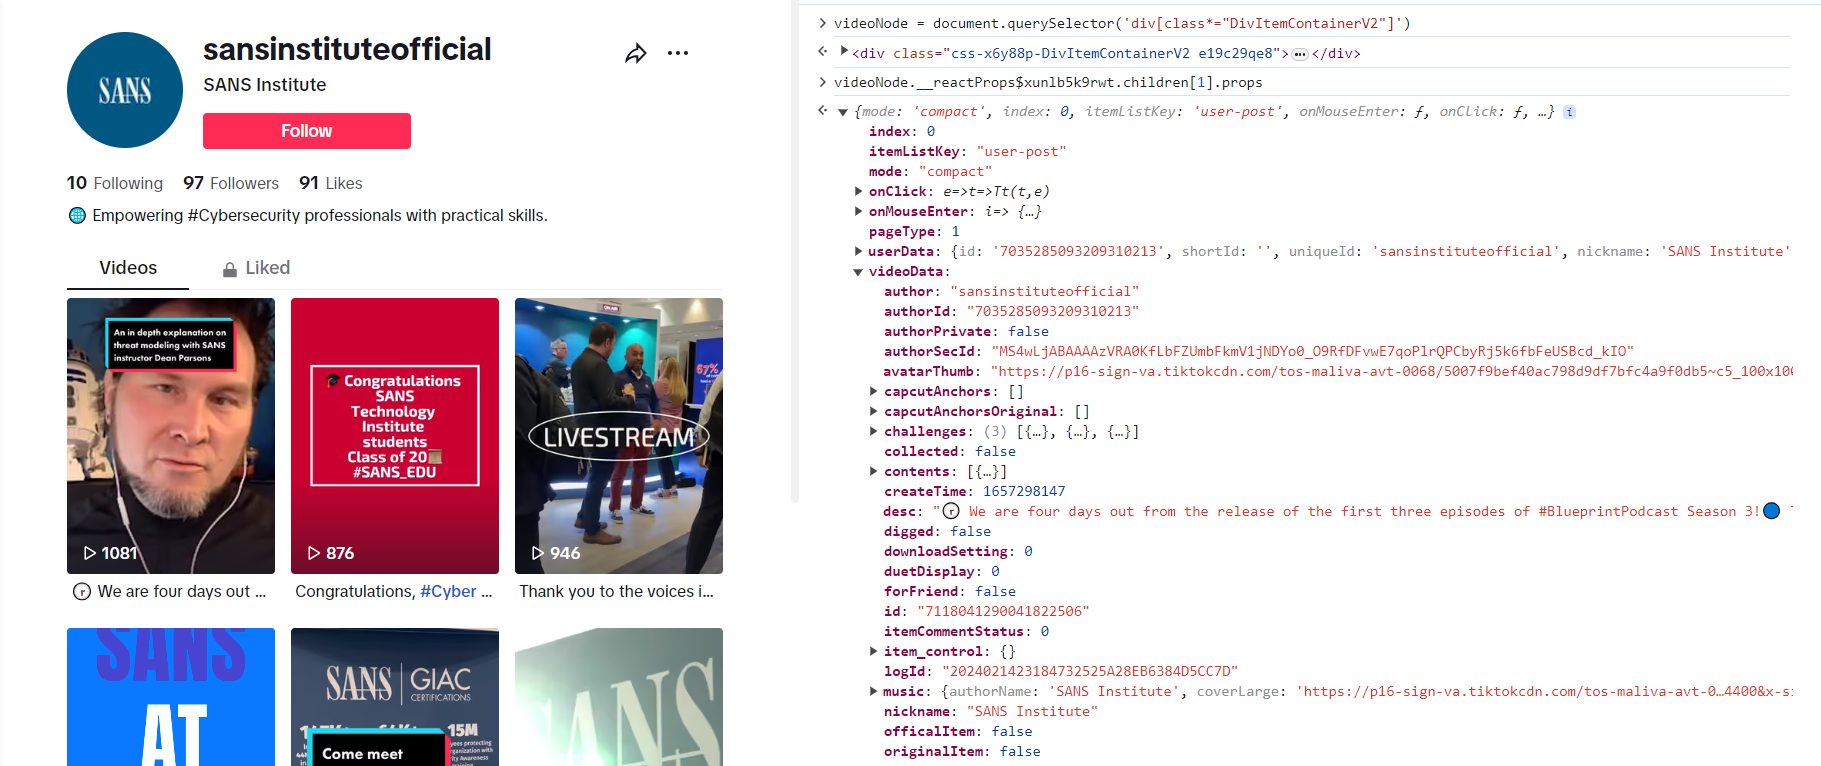The image size is (1821, 766).
Task: Click the info icon beside the props object
Action: pos(1570,112)
